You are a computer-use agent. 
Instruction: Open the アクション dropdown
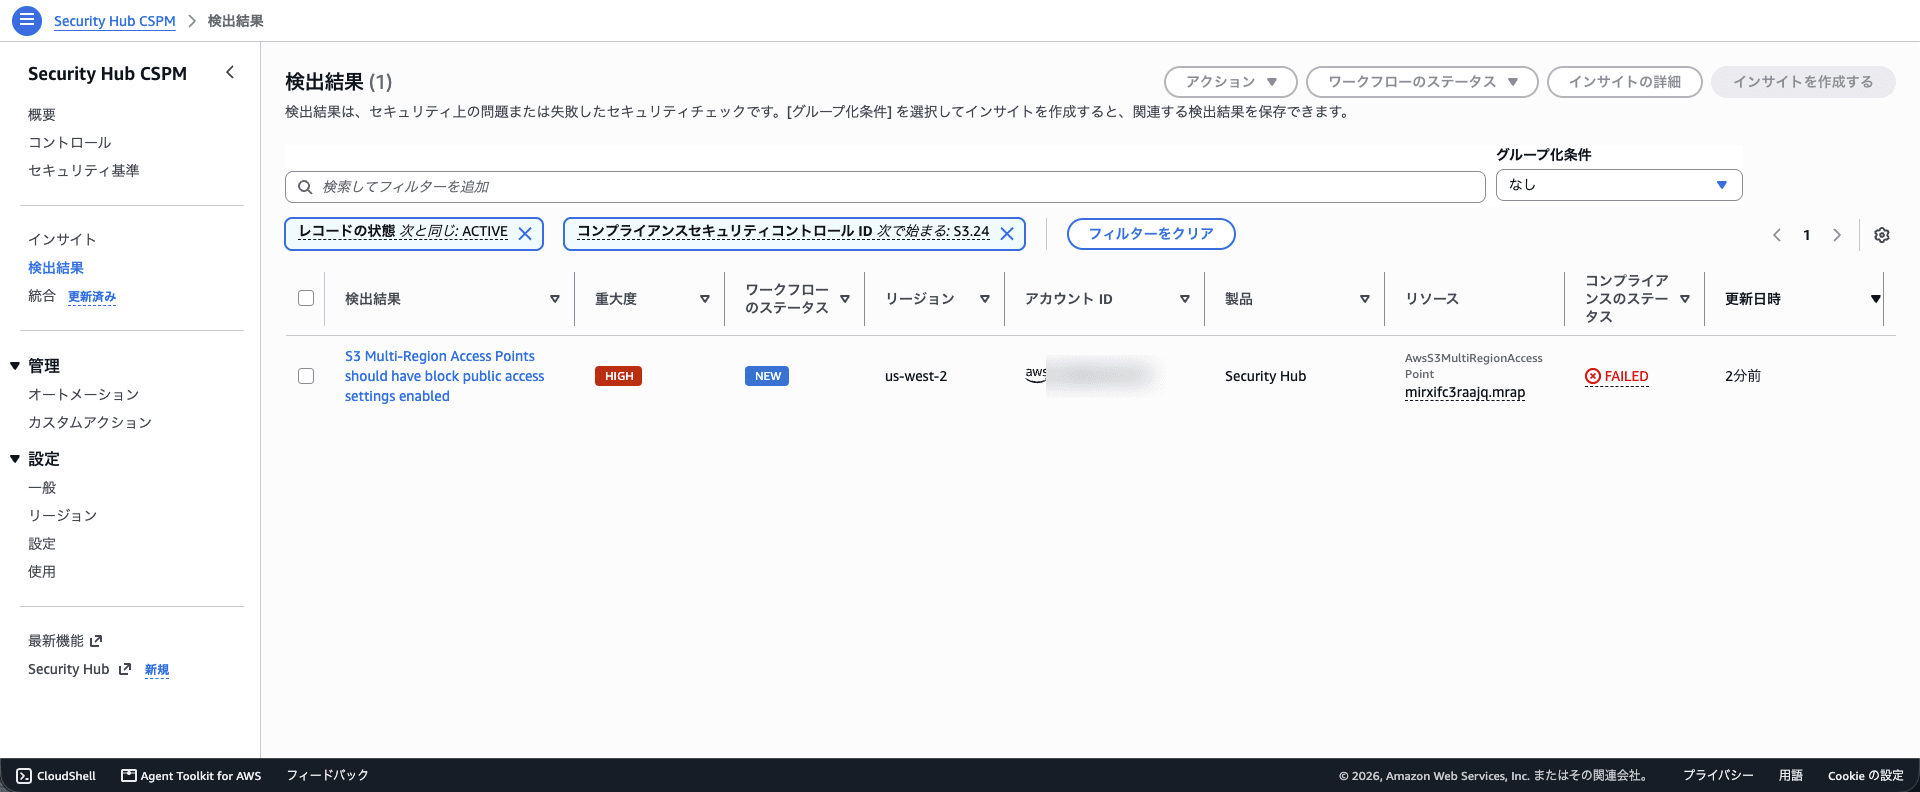coord(1231,82)
